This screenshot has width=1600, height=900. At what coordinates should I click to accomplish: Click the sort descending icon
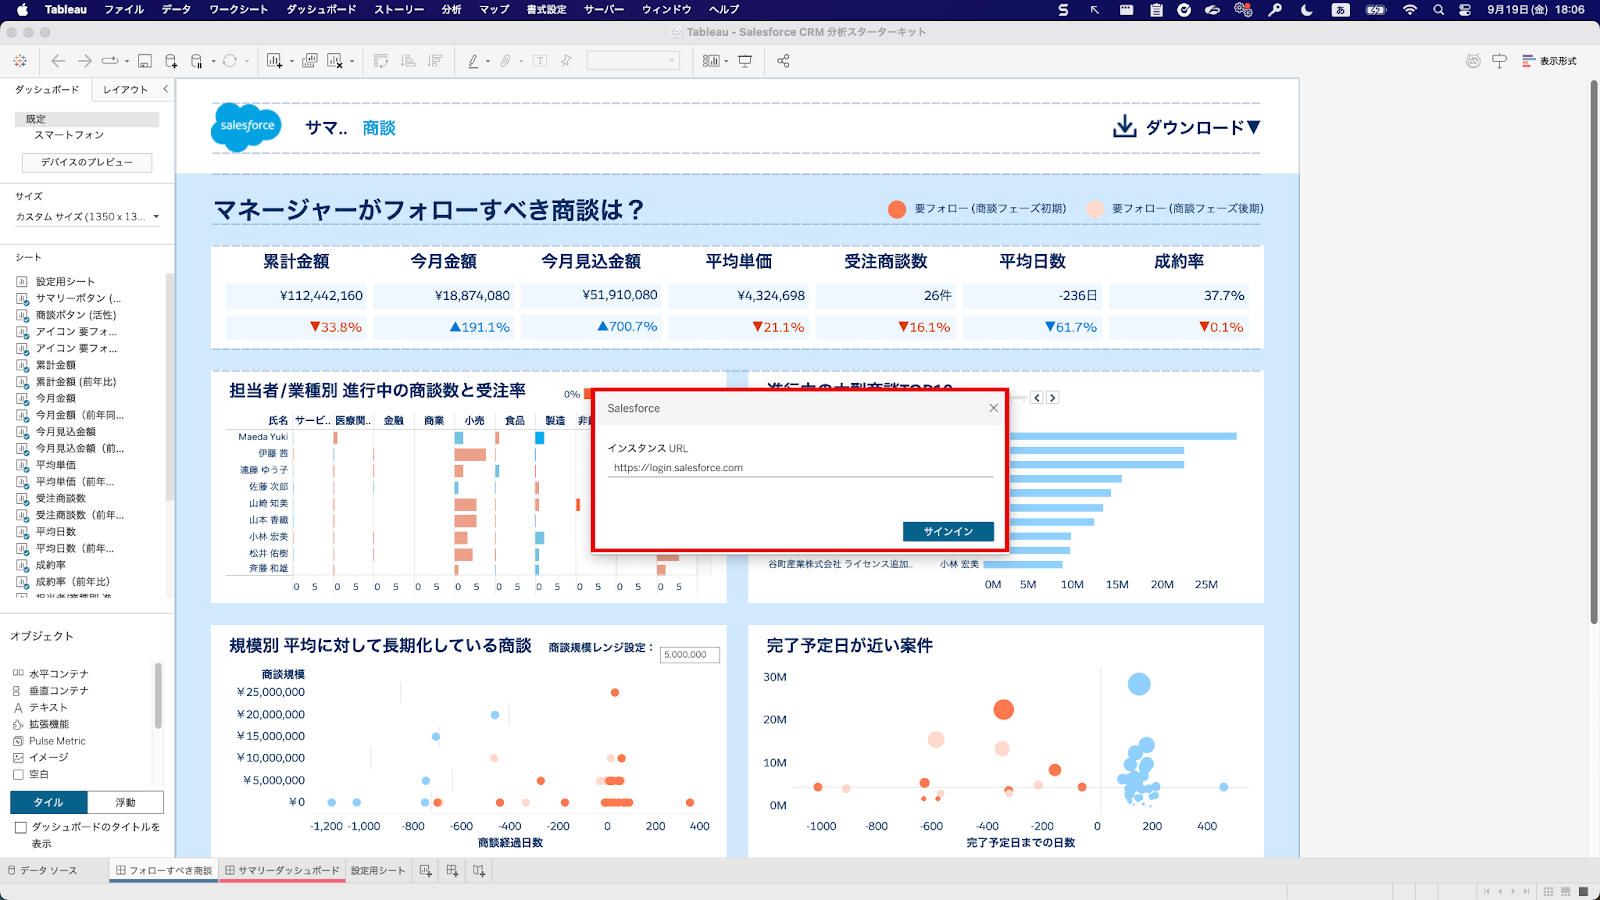tap(435, 61)
